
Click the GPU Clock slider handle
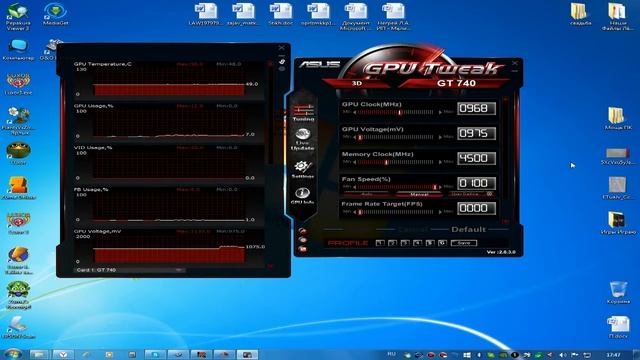click(x=400, y=112)
